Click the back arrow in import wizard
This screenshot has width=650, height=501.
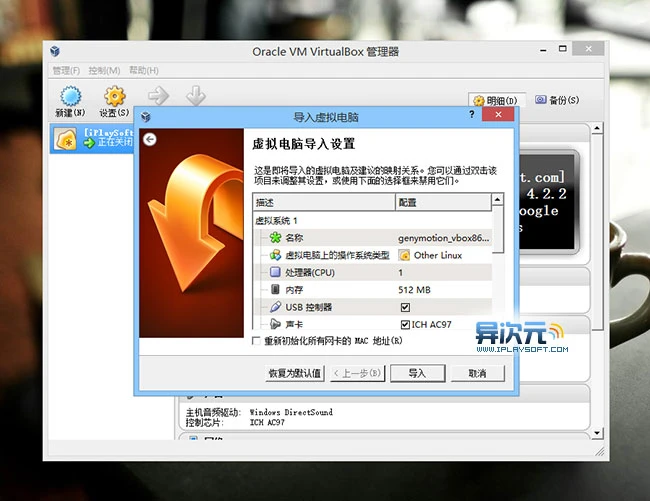pos(150,139)
